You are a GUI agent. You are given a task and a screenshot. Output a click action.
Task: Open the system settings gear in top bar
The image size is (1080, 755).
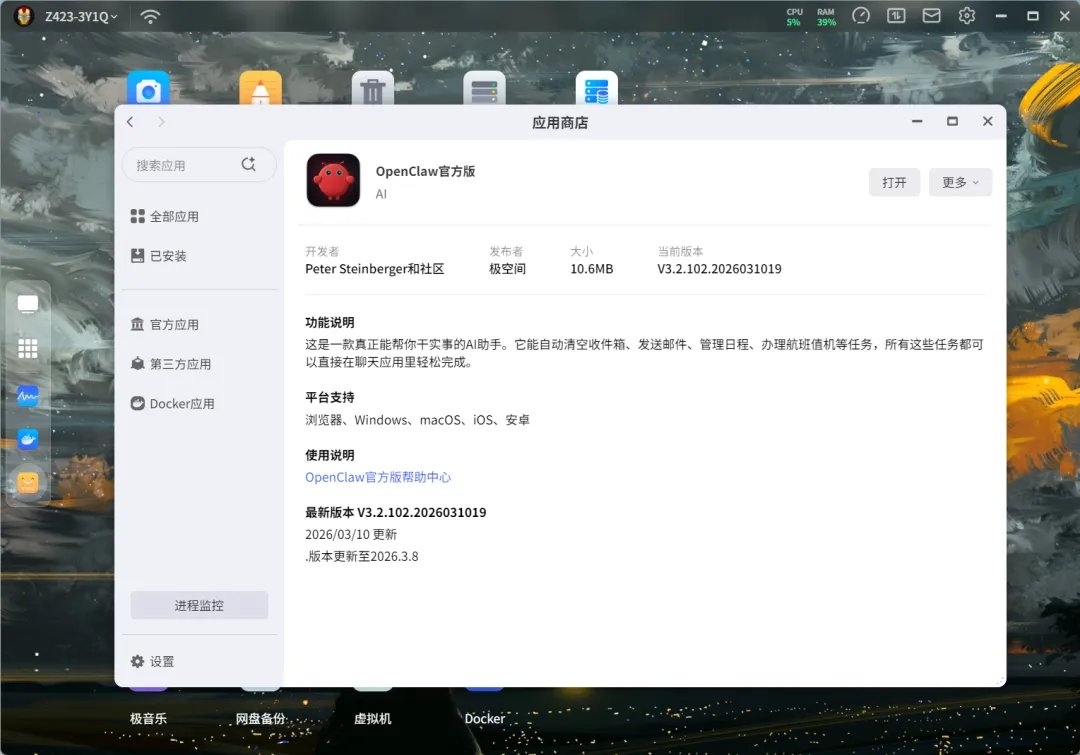tap(967, 15)
